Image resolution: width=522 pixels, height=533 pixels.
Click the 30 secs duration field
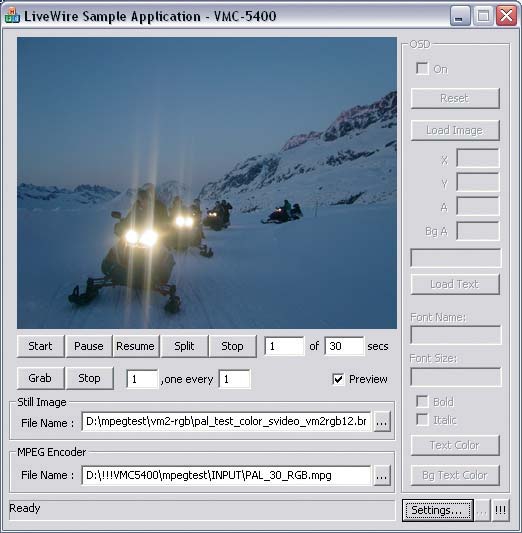pos(344,346)
